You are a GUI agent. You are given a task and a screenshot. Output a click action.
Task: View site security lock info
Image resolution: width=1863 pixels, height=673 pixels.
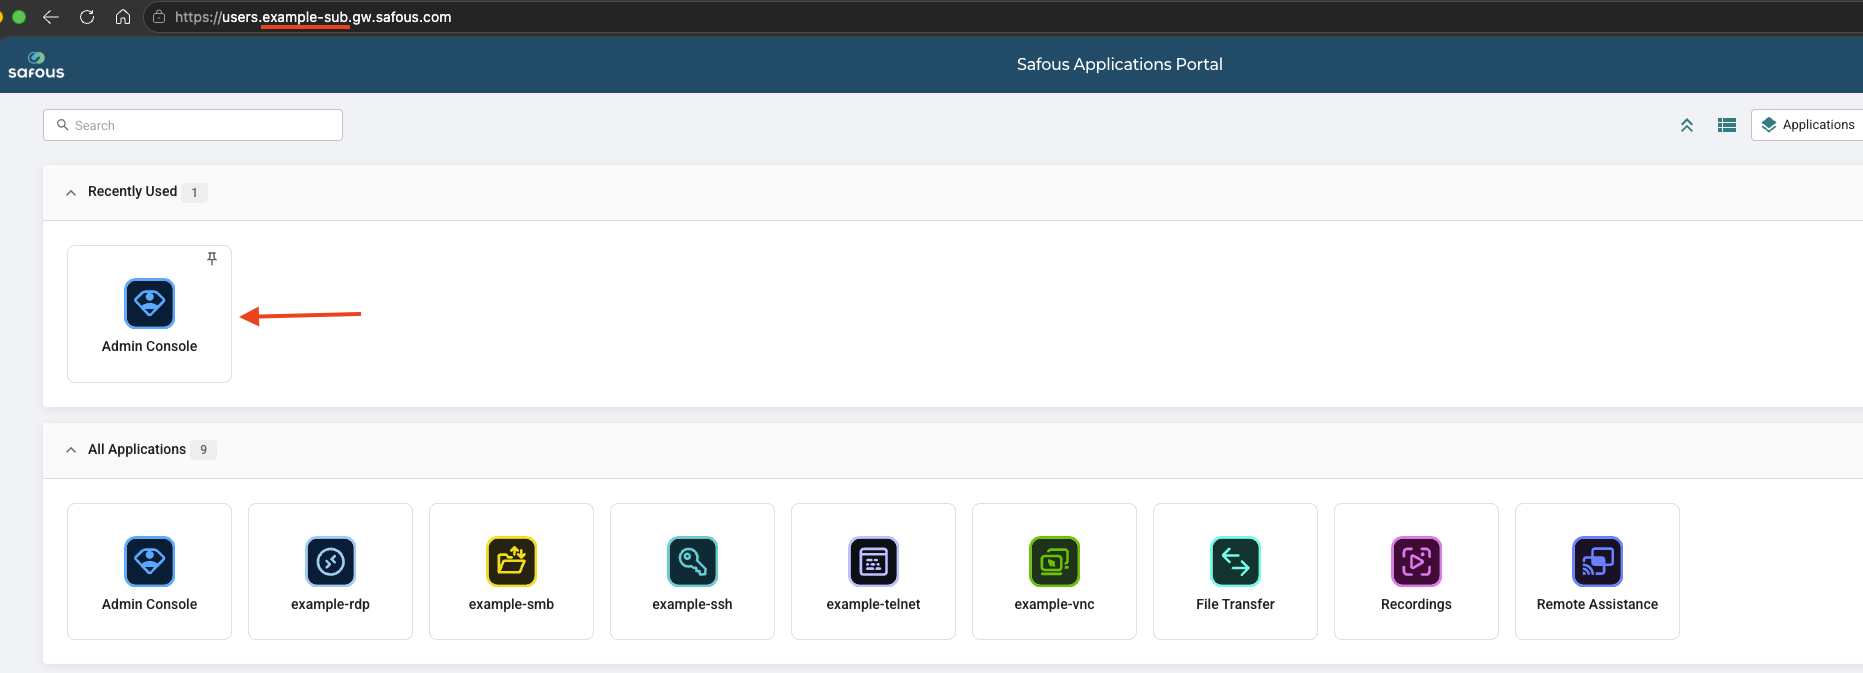(159, 17)
